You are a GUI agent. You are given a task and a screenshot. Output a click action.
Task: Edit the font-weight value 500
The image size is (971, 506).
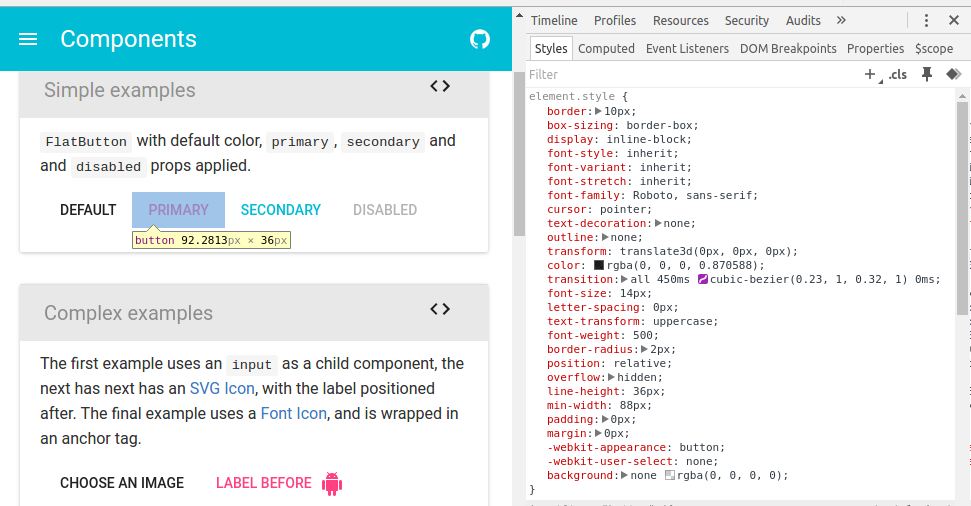pyautogui.click(x=643, y=336)
